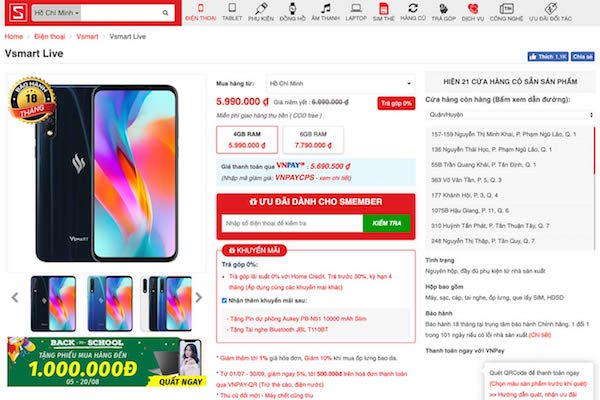The image size is (600, 400).
Task: Open the Tablet category icon
Action: [232, 8]
